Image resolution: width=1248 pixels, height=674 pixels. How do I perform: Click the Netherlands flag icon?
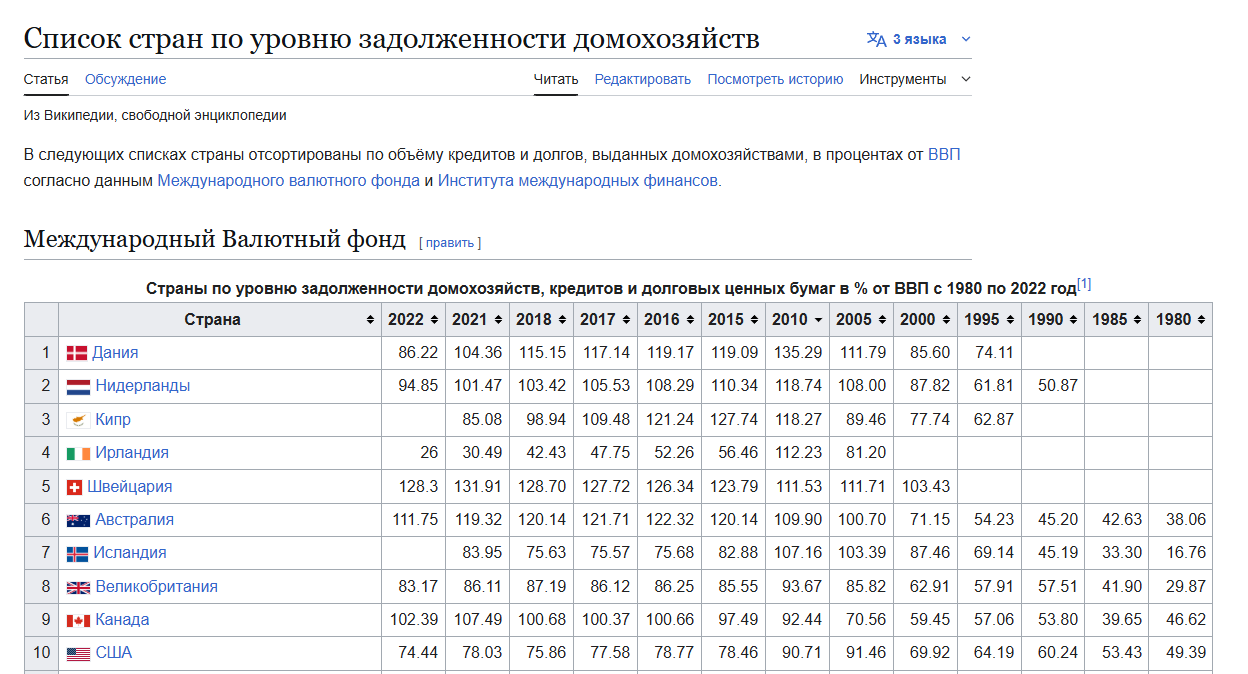[79, 386]
